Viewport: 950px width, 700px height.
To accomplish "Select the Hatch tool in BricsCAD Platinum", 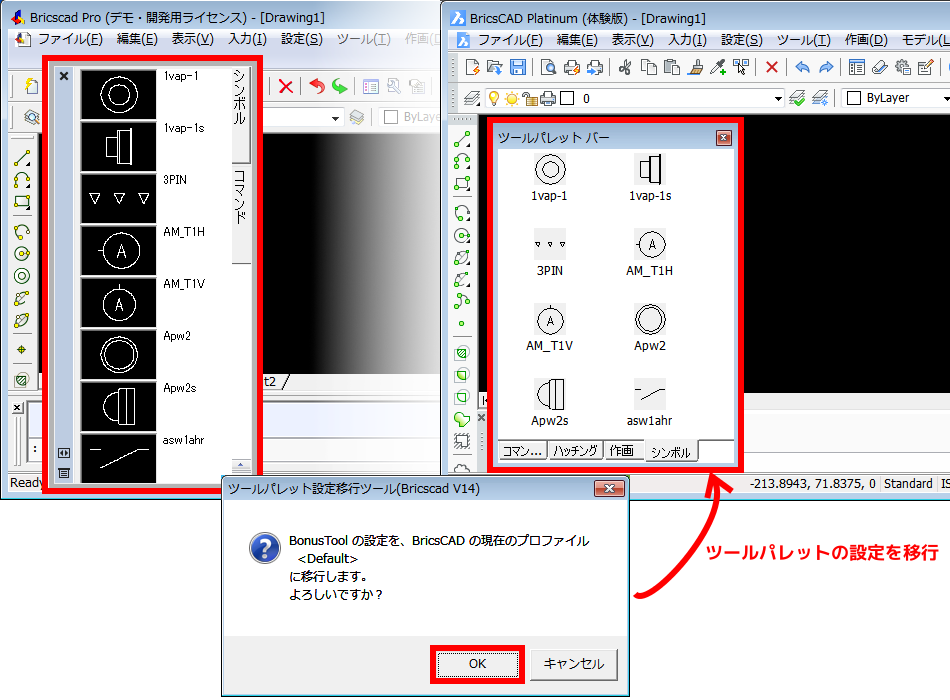I will (x=462, y=353).
